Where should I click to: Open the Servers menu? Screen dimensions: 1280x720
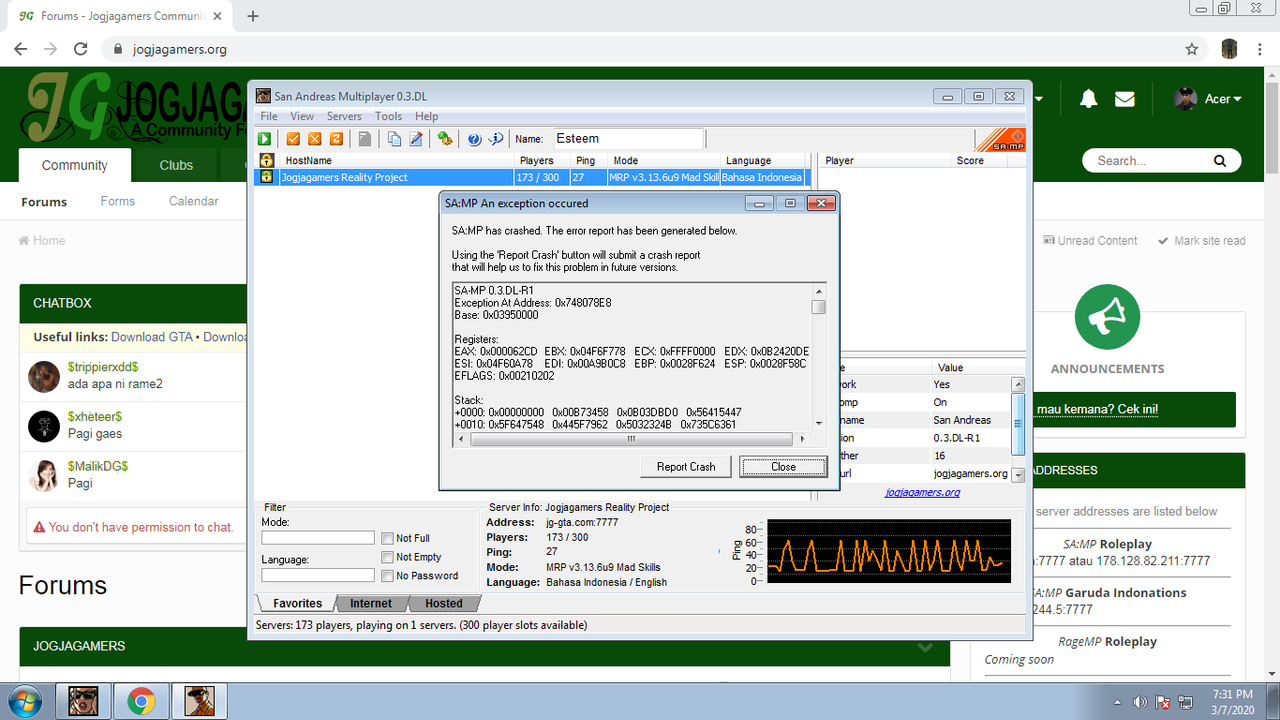[344, 117]
